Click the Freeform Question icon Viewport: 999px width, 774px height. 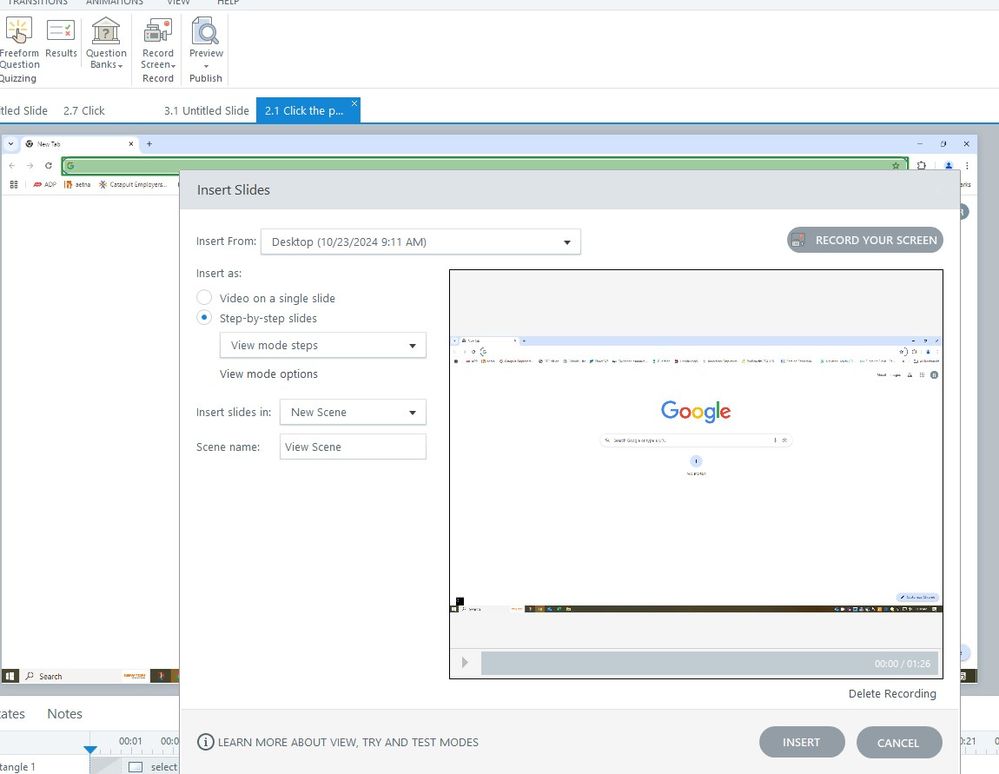[18, 31]
